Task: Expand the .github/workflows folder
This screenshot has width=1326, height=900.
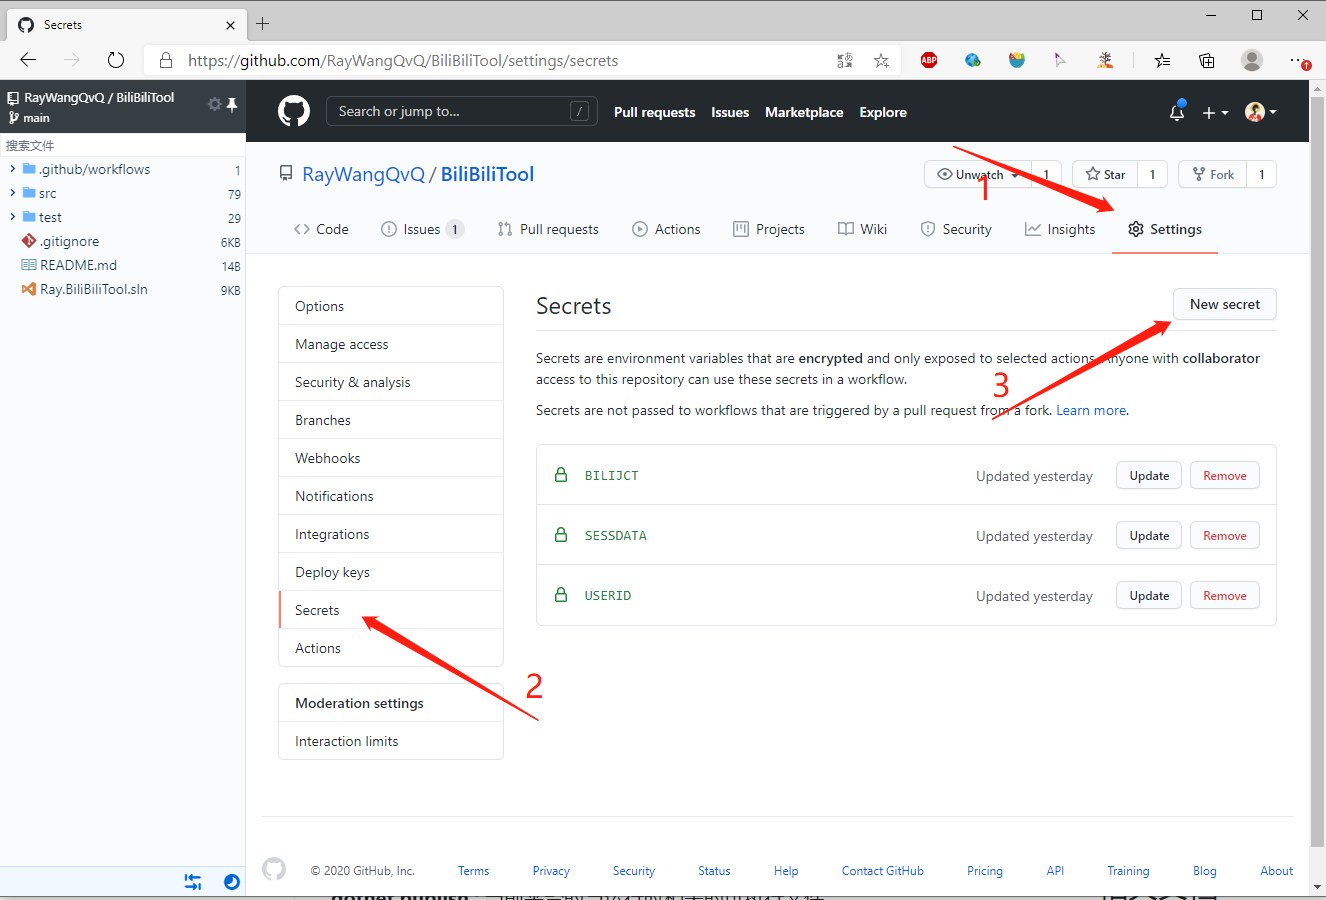Action: tap(12, 169)
